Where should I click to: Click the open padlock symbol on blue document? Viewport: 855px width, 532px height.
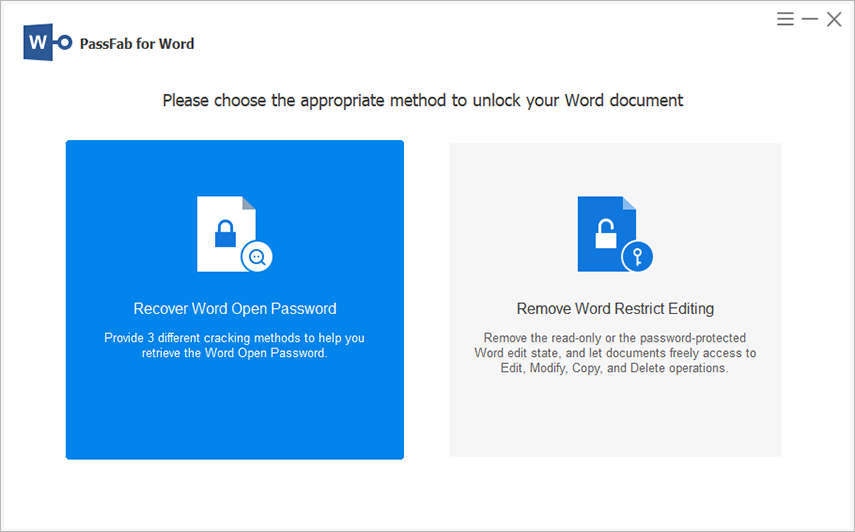tap(605, 235)
